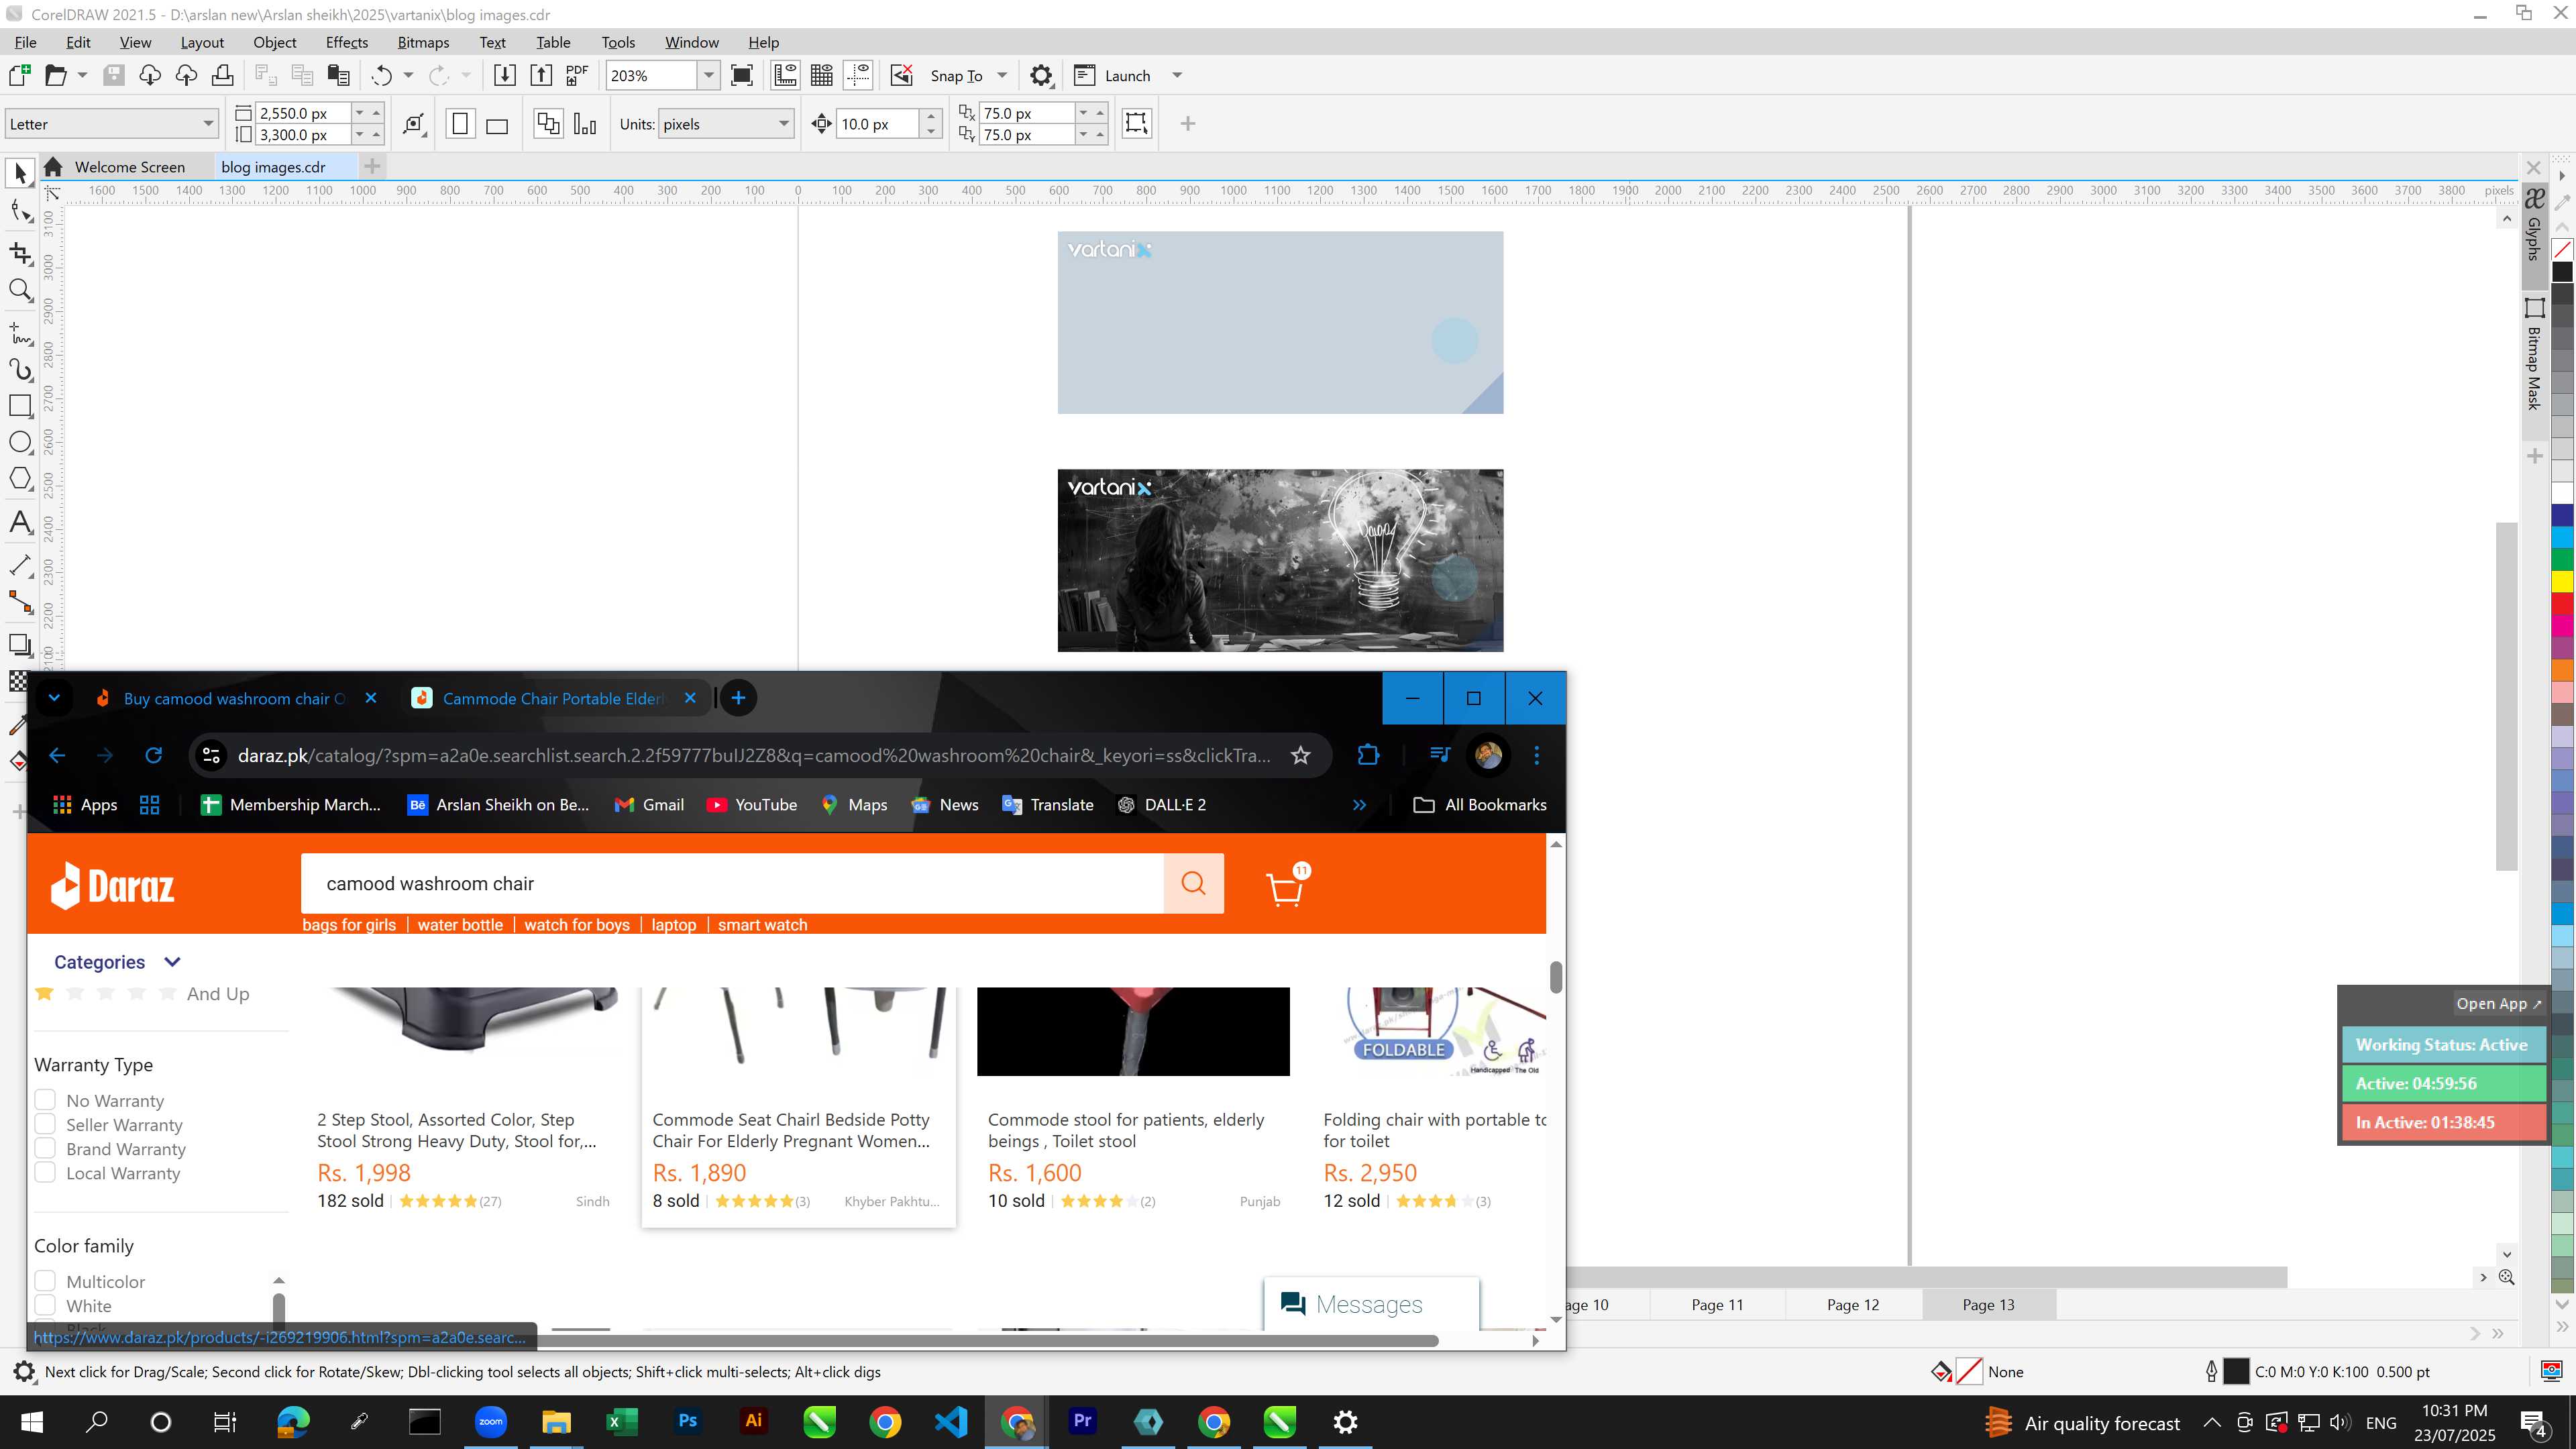Expand the Daraz Categories chevron
Image resolution: width=2576 pixels, height=1449 pixels.
click(172, 962)
